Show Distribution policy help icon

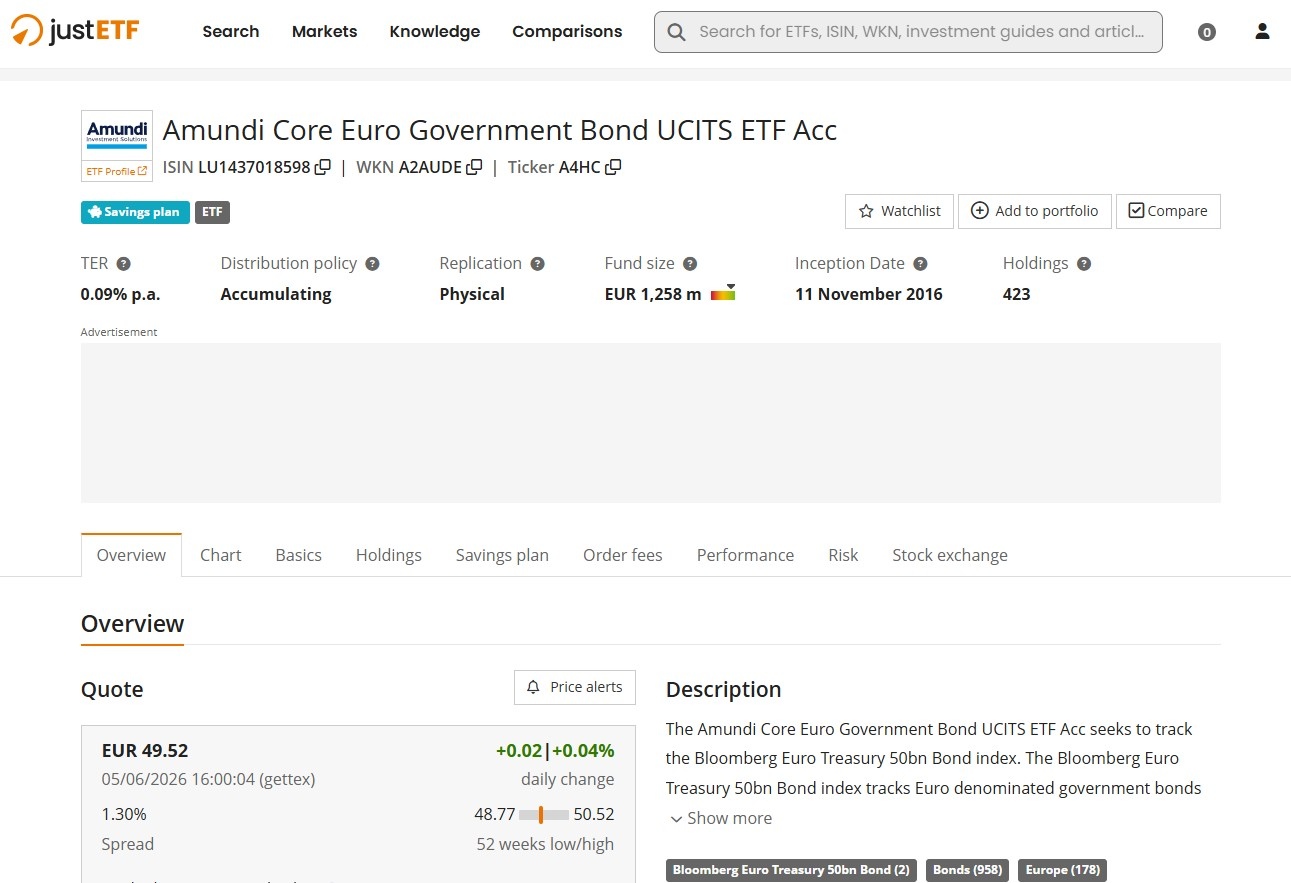click(372, 264)
